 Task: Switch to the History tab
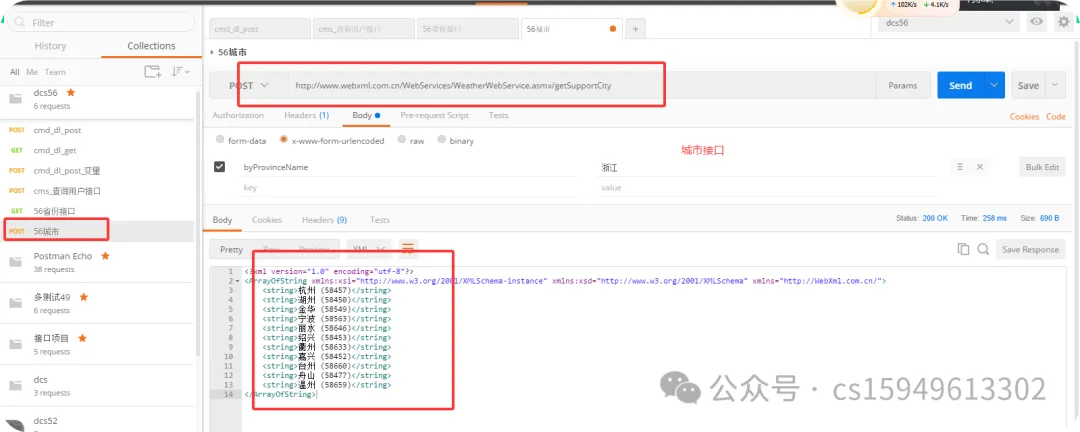coord(50,46)
